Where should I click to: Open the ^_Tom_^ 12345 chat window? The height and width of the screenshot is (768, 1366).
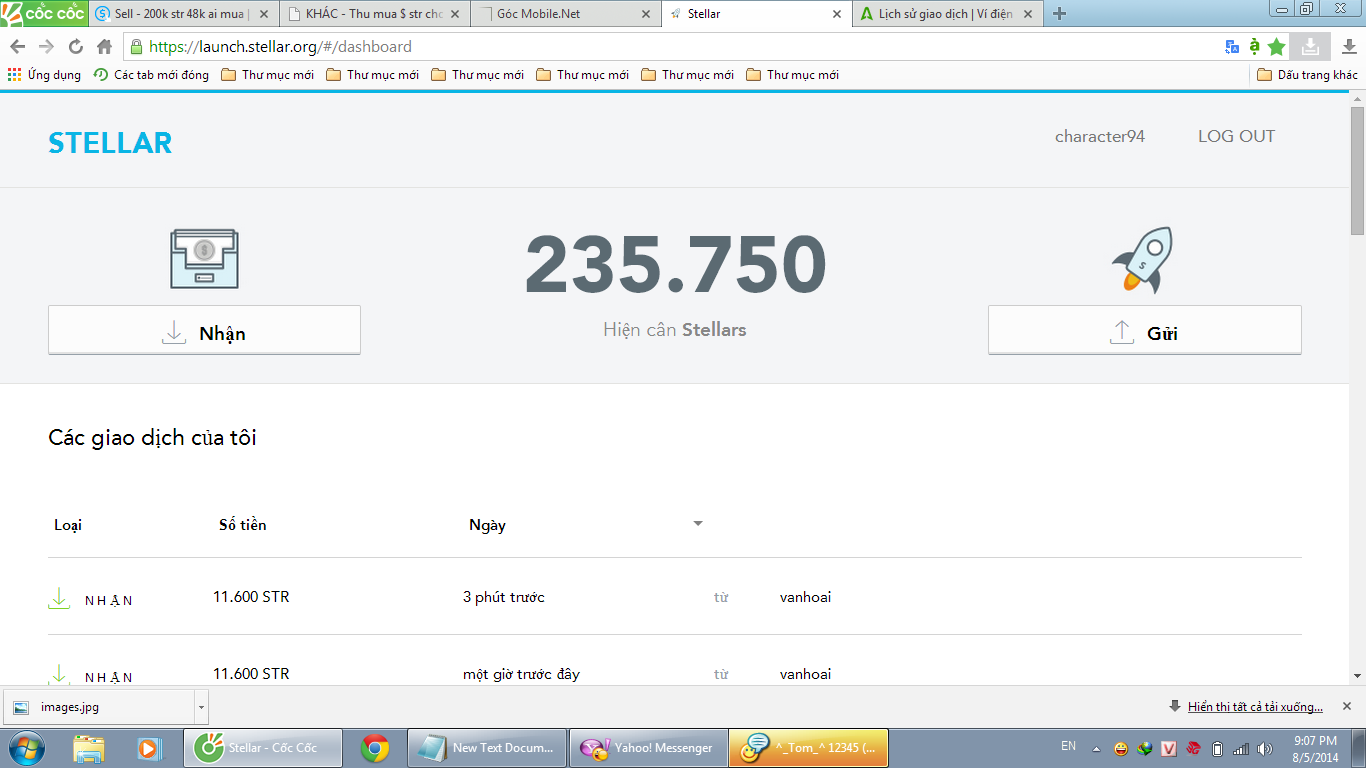tap(809, 747)
